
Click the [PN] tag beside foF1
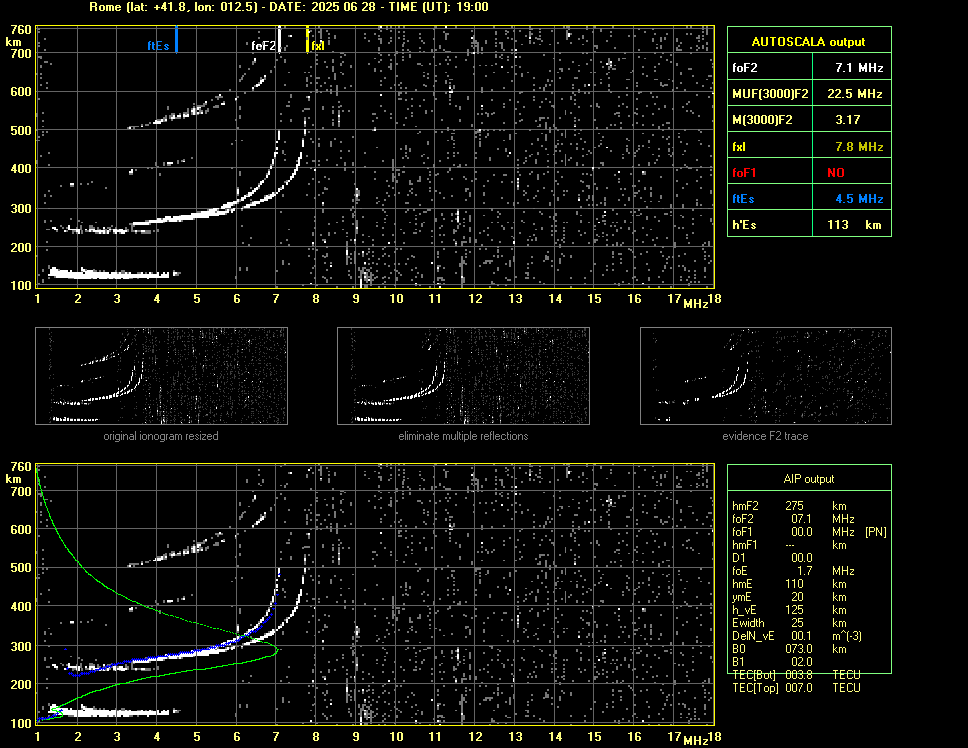pyautogui.click(x=875, y=532)
